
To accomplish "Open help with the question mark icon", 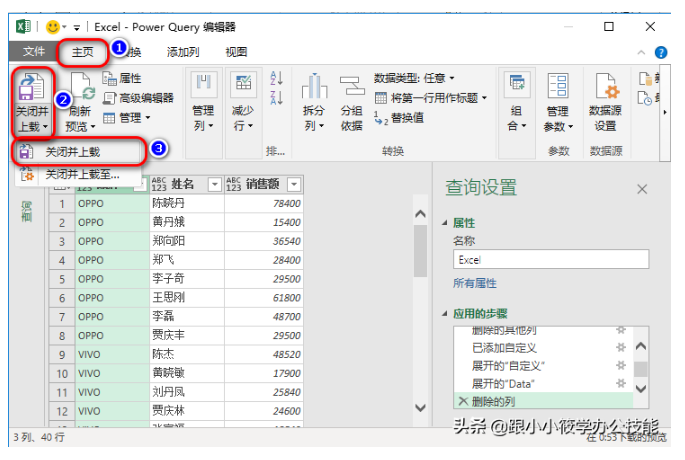I will click(661, 52).
